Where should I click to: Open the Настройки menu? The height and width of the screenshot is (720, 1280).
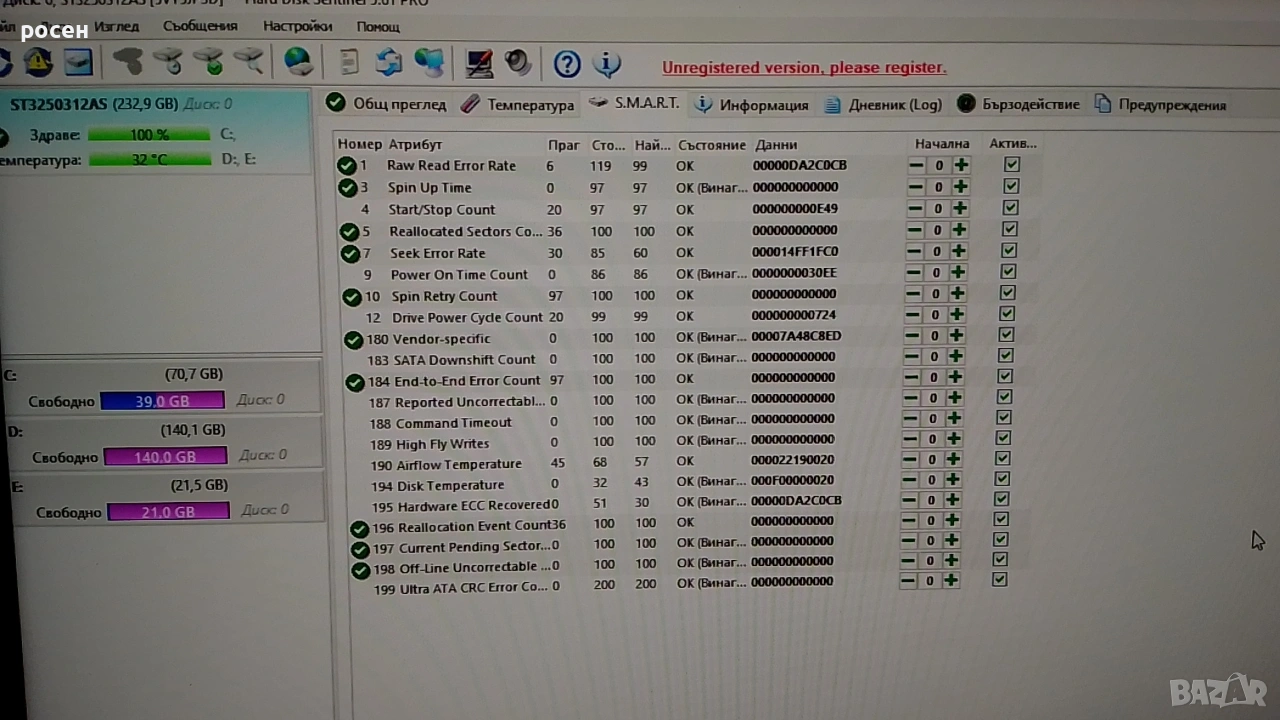[x=297, y=26]
